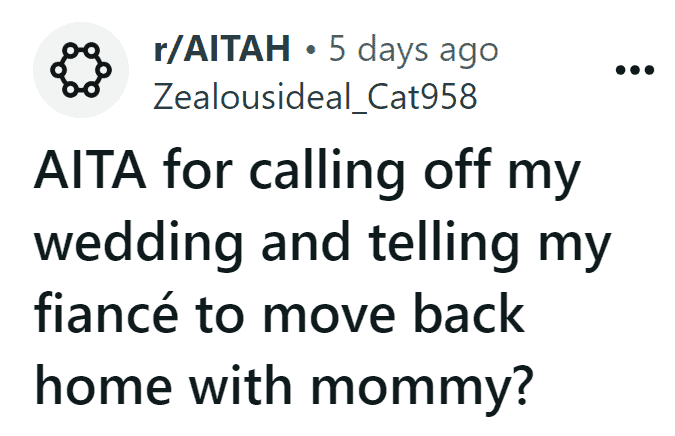Select the username under the subreddit name
This screenshot has width=675, height=436.
(315, 96)
